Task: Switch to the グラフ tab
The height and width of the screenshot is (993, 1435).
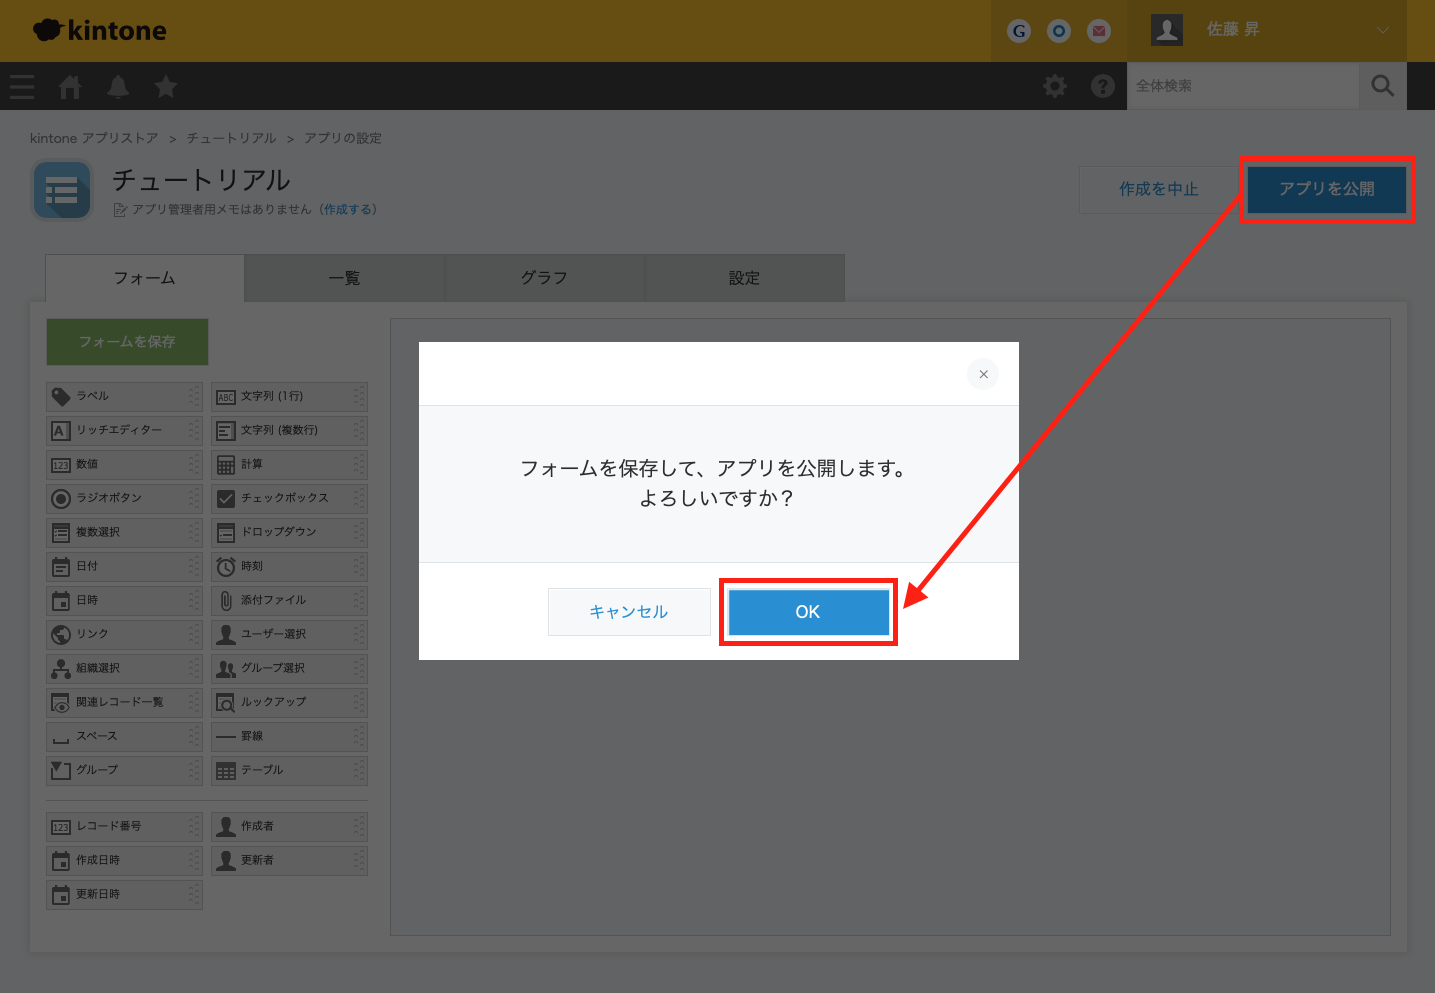Action: (x=544, y=278)
